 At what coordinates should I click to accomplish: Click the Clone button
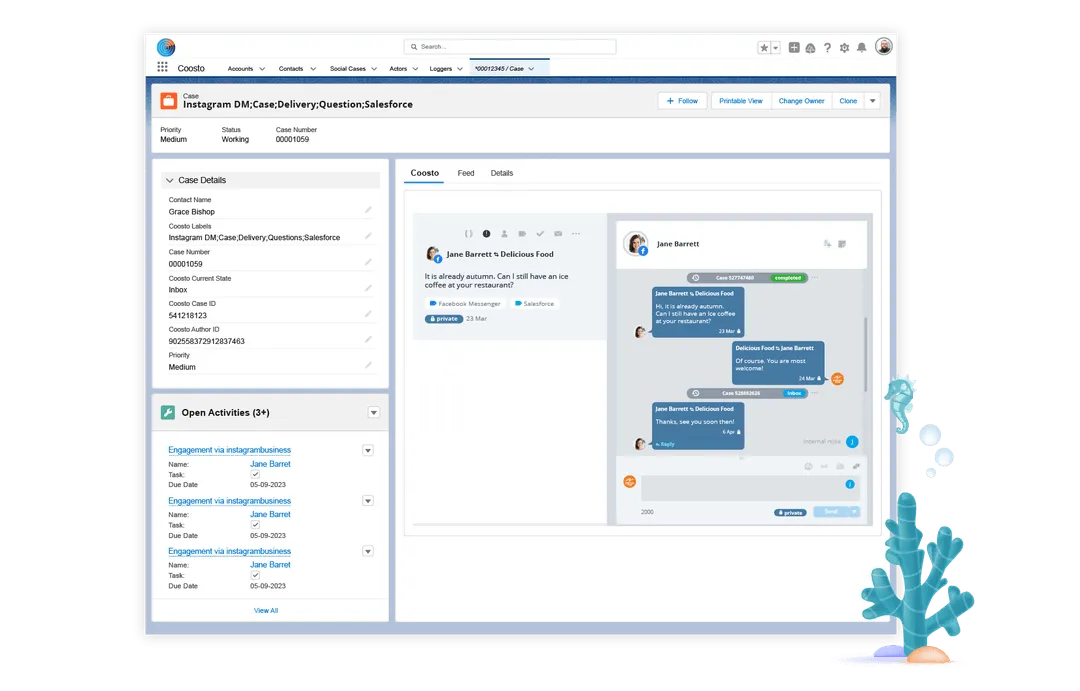848,101
